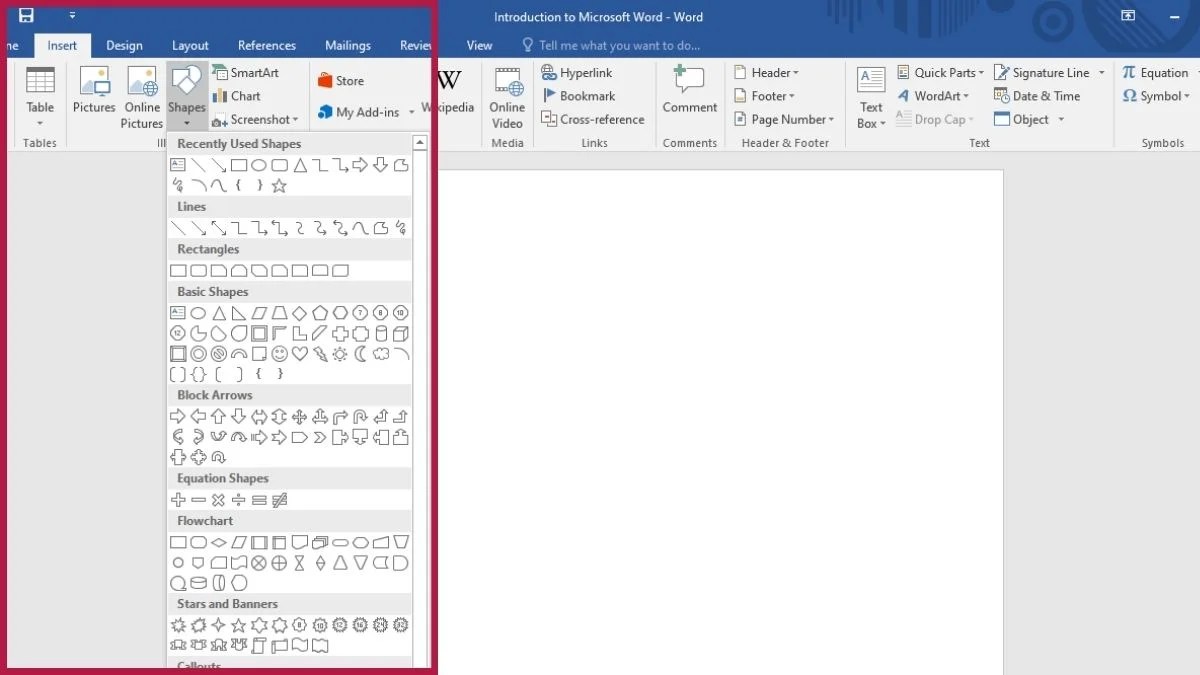The image size is (1200, 675).
Task: Insert a Chart
Action: coord(237,96)
